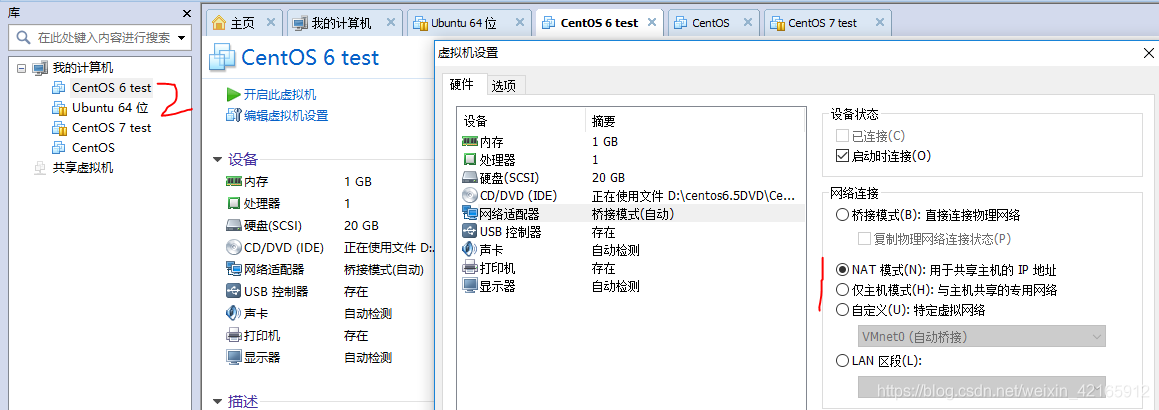Select 硬盘(SCSI) row in settings device list

[x=631, y=178]
